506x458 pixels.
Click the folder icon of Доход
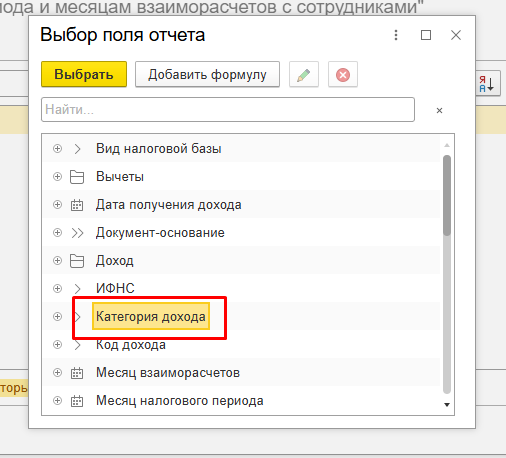(x=77, y=261)
